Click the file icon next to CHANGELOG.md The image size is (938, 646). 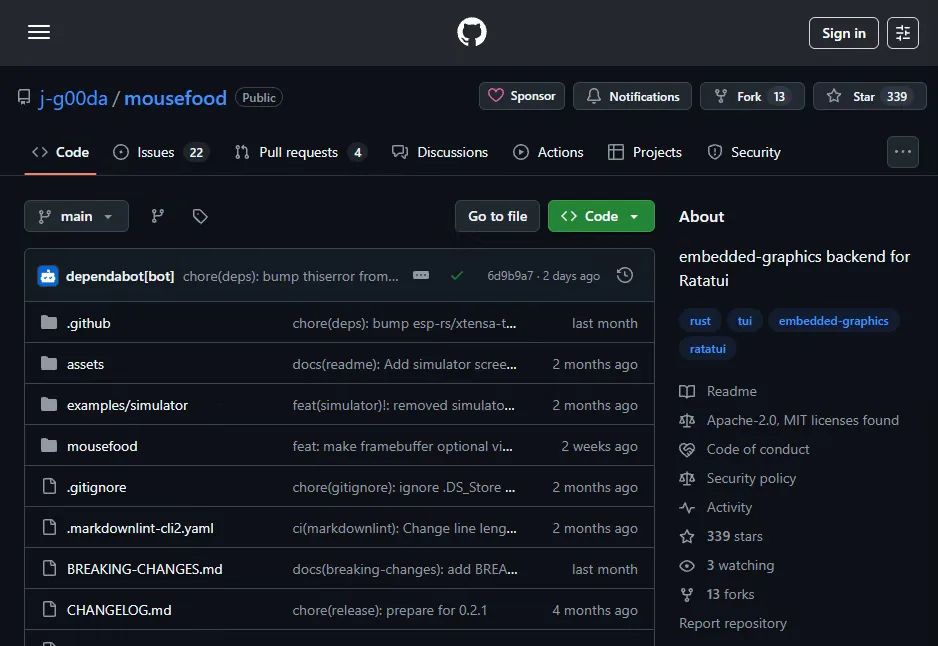[50, 609]
